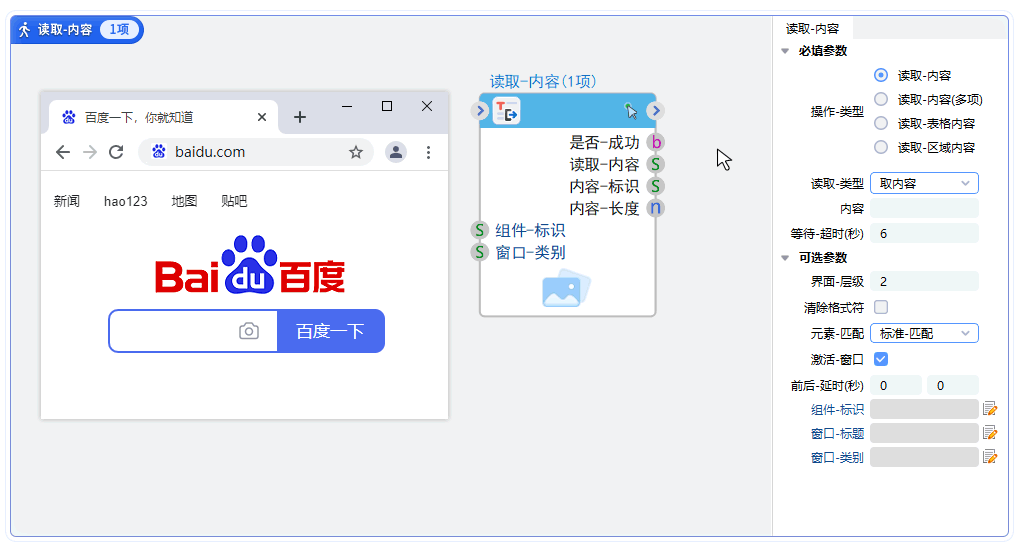Select the 读取-表格内容 radio option
The height and width of the screenshot is (547, 1024).
pos(881,123)
